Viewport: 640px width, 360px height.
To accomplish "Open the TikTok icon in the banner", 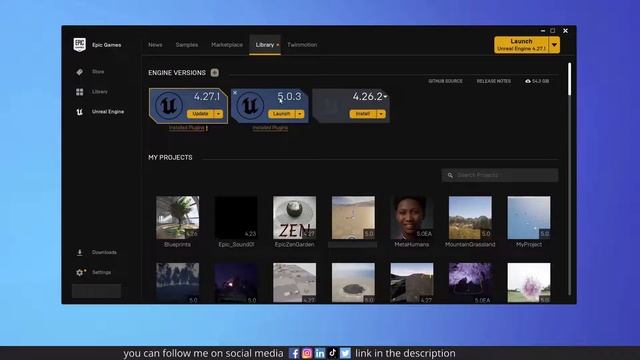I will (333, 353).
